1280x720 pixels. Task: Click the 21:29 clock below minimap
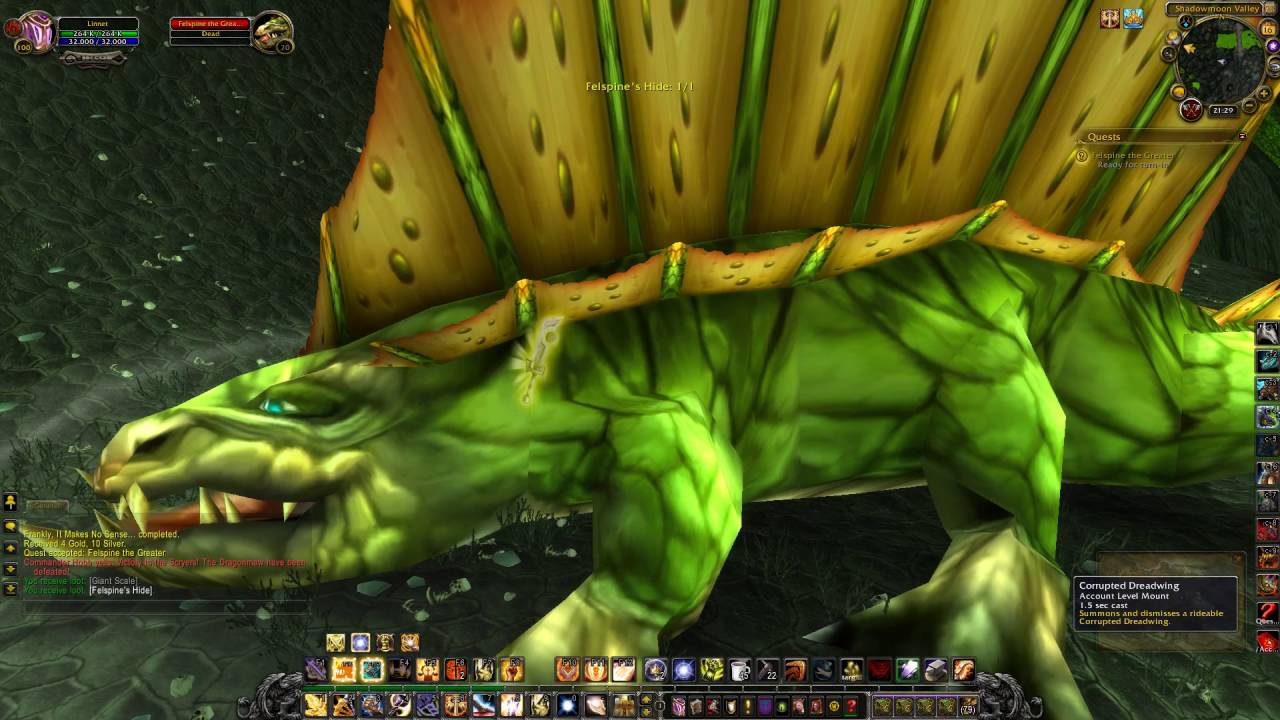pos(1224,110)
